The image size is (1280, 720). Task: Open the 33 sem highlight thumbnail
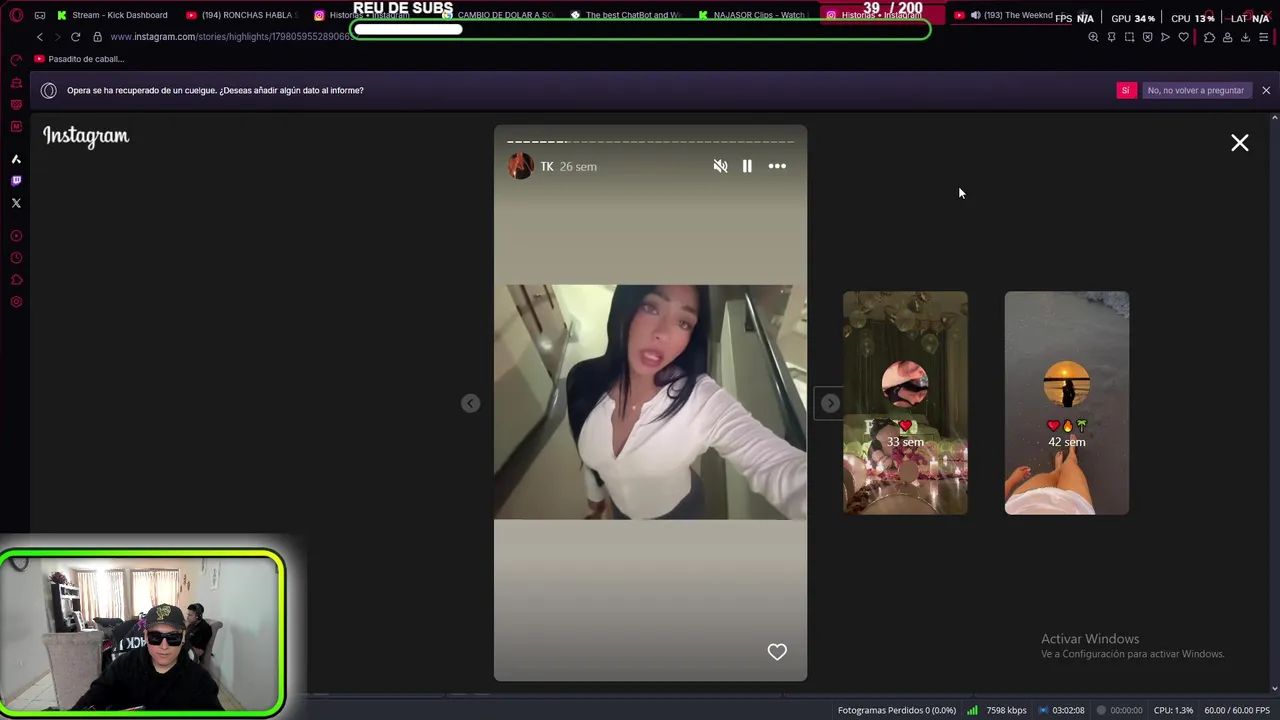[x=905, y=403]
